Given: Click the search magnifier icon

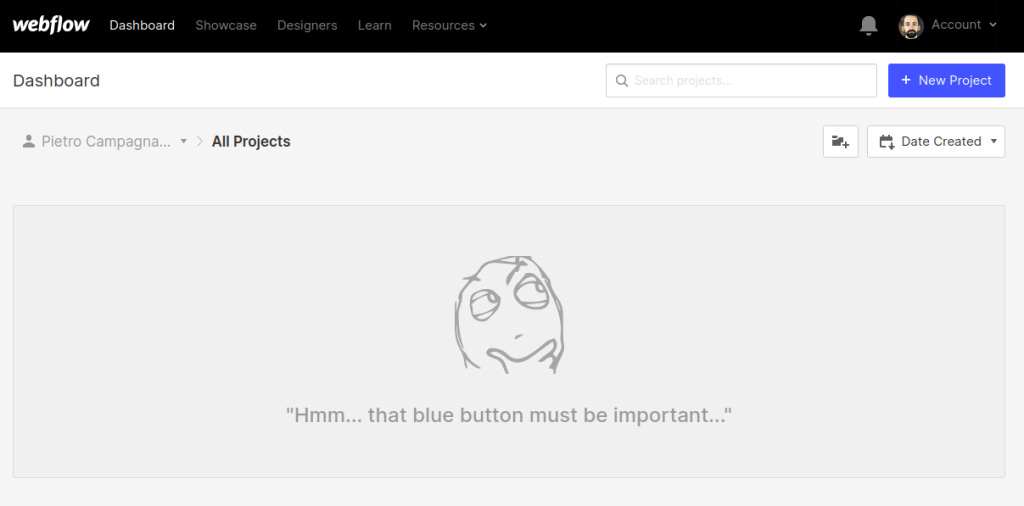Looking at the screenshot, I should (622, 81).
